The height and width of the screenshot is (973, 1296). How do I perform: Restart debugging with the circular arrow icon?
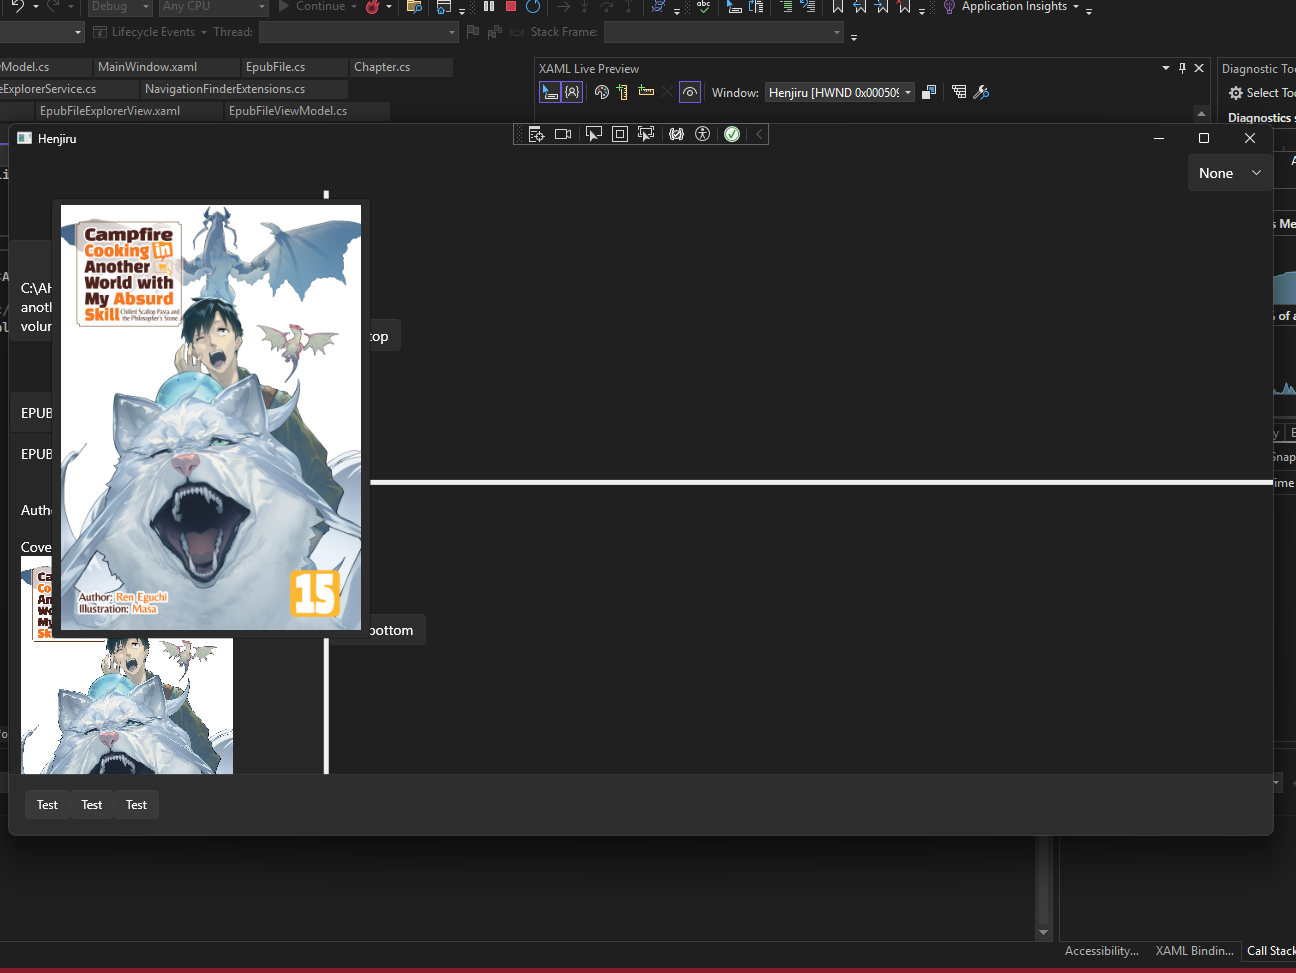[x=533, y=6]
